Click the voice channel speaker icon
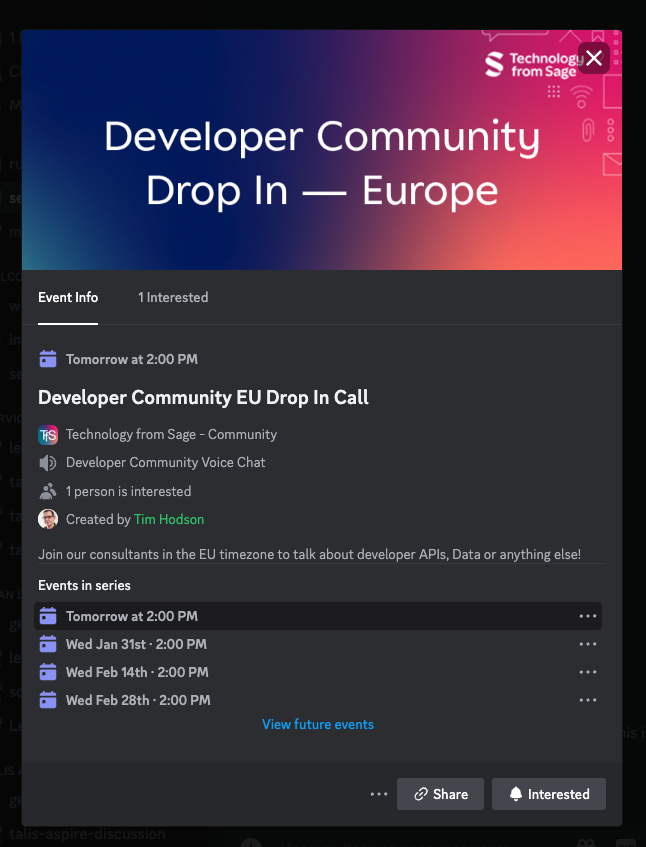The width and height of the screenshot is (646, 847). (x=48, y=463)
